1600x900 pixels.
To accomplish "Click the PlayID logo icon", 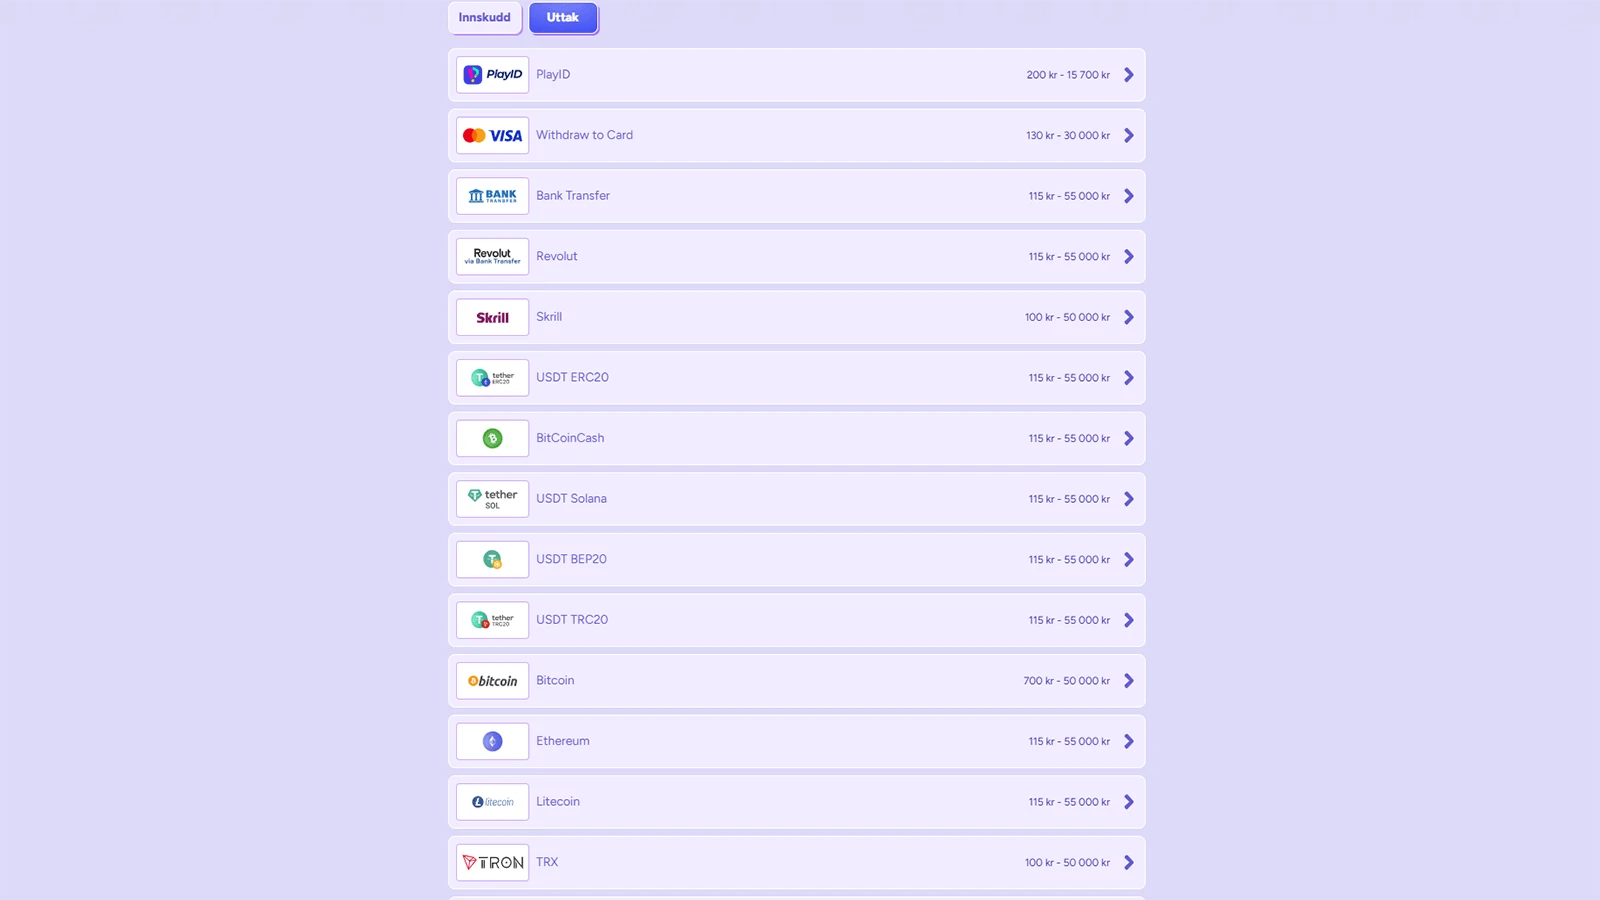I will pyautogui.click(x=492, y=75).
